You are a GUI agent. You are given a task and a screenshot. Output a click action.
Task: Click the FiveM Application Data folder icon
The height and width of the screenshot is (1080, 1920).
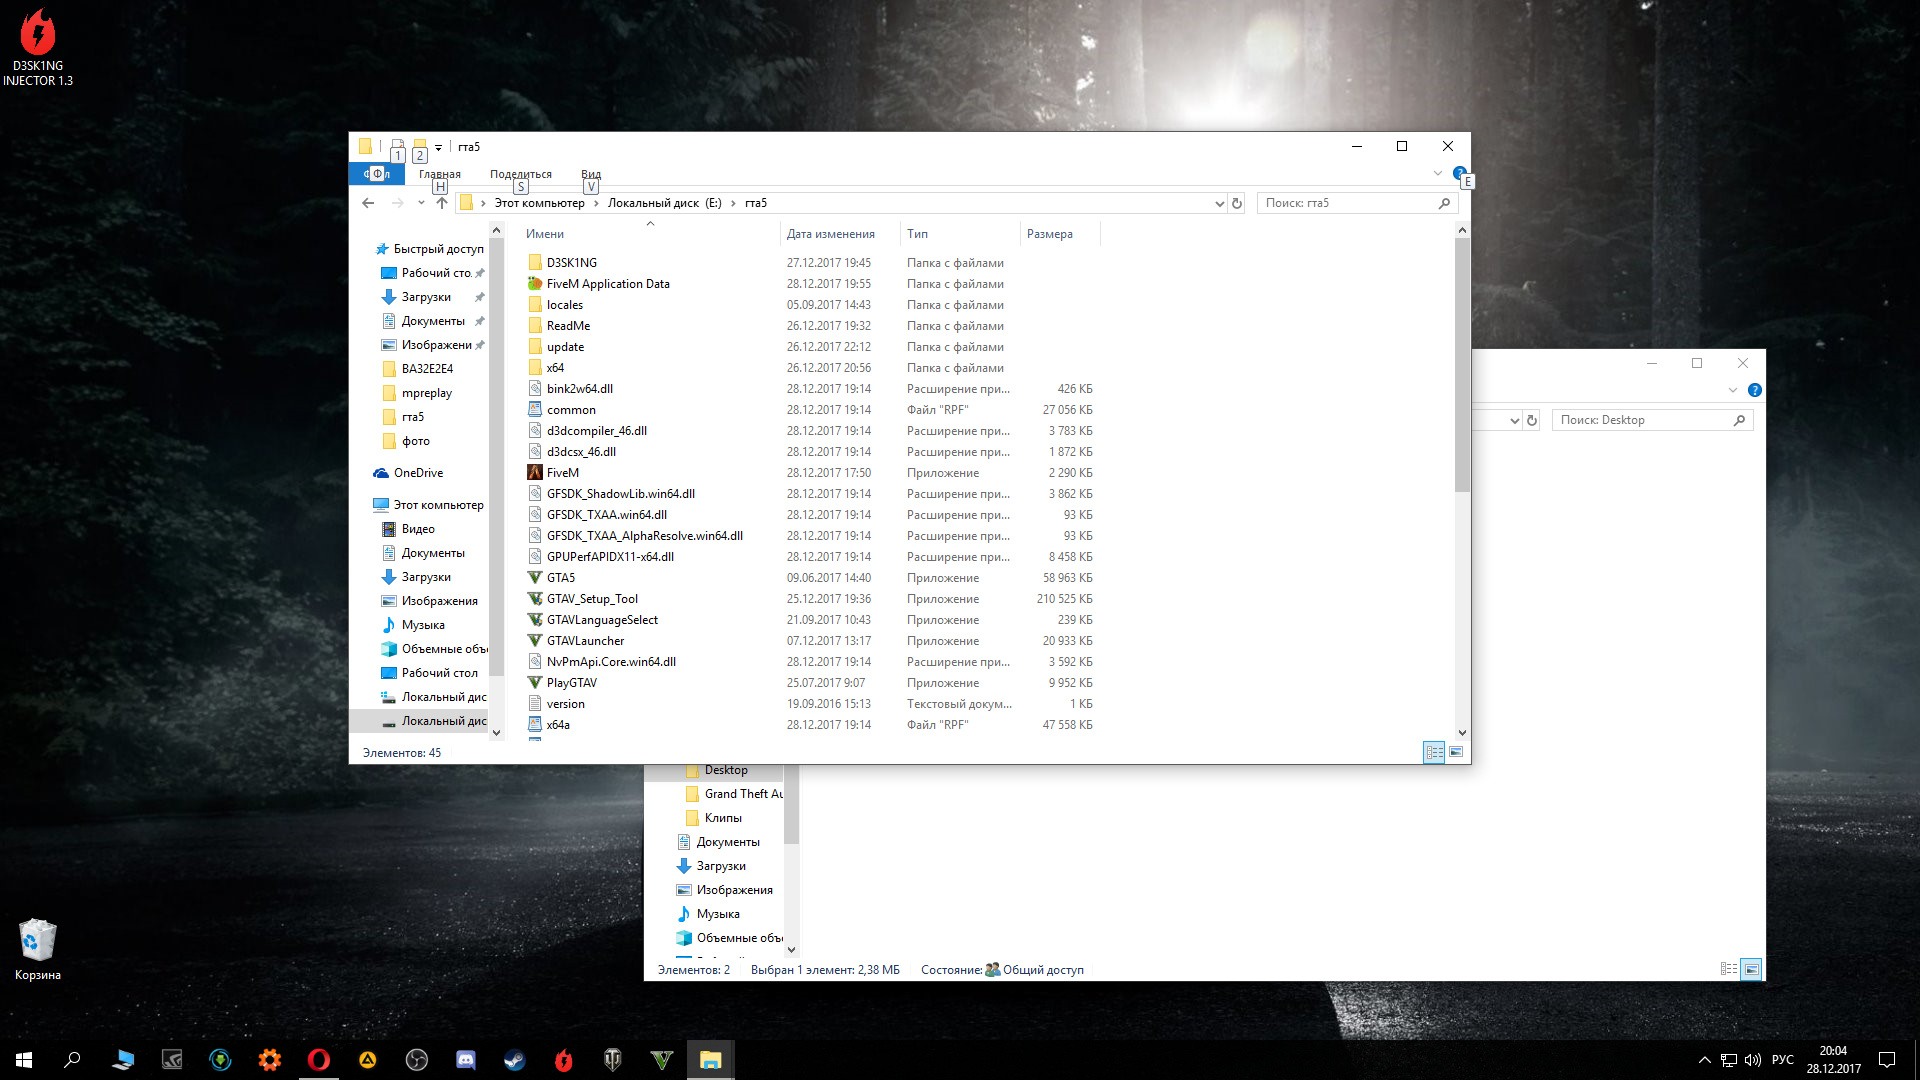point(535,284)
